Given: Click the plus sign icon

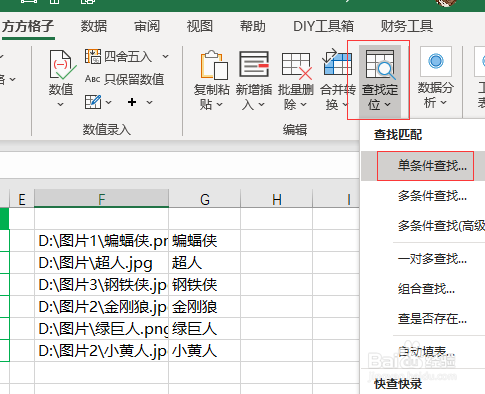Looking at the screenshot, I should point(132,102).
